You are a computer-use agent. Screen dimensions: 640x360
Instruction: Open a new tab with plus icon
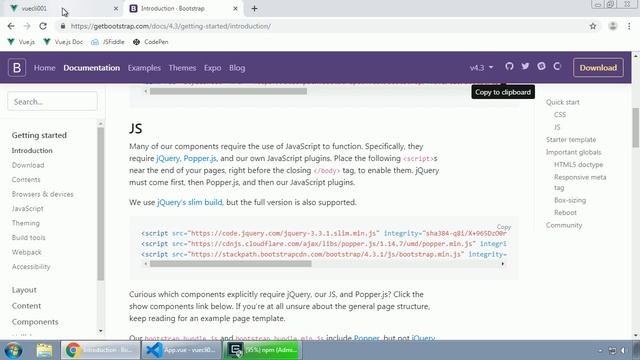254,8
